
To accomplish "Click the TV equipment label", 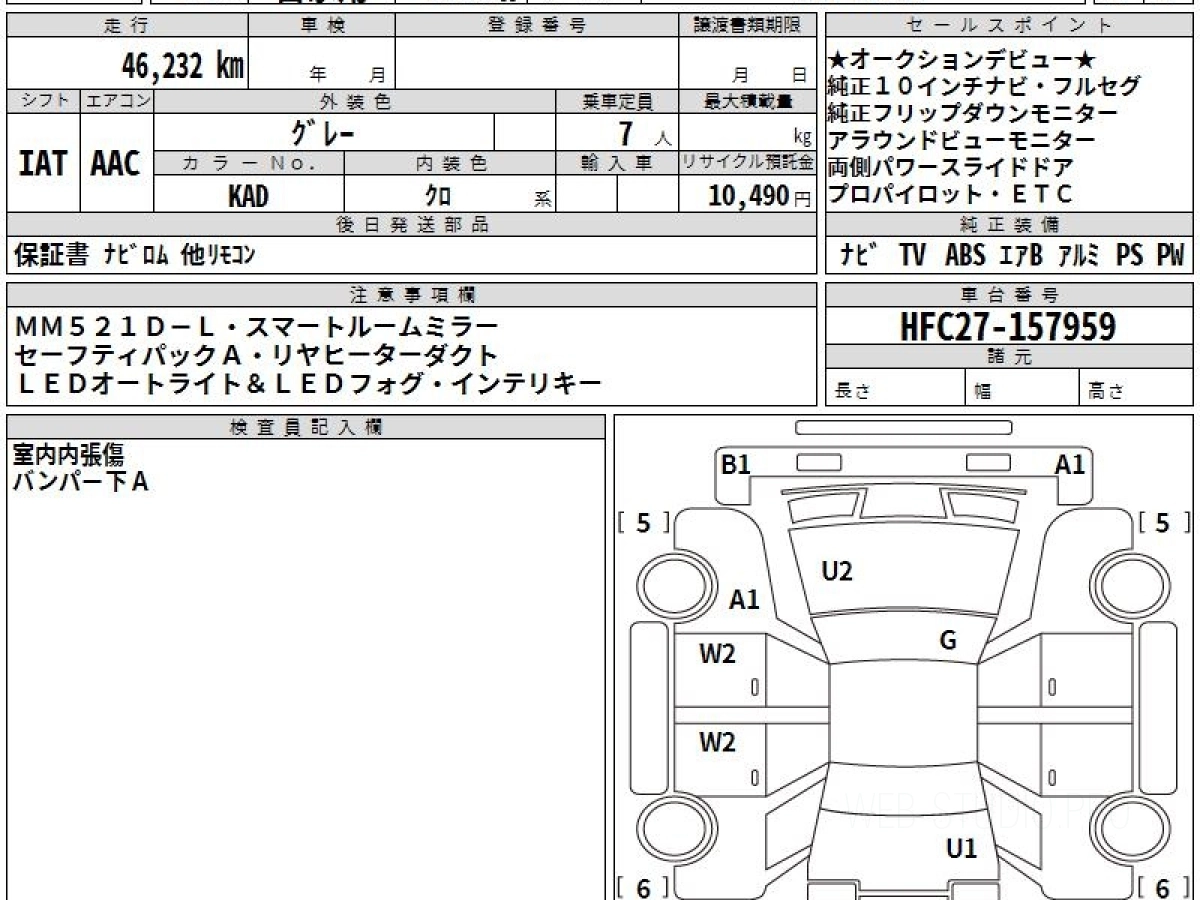I will tap(912, 256).
